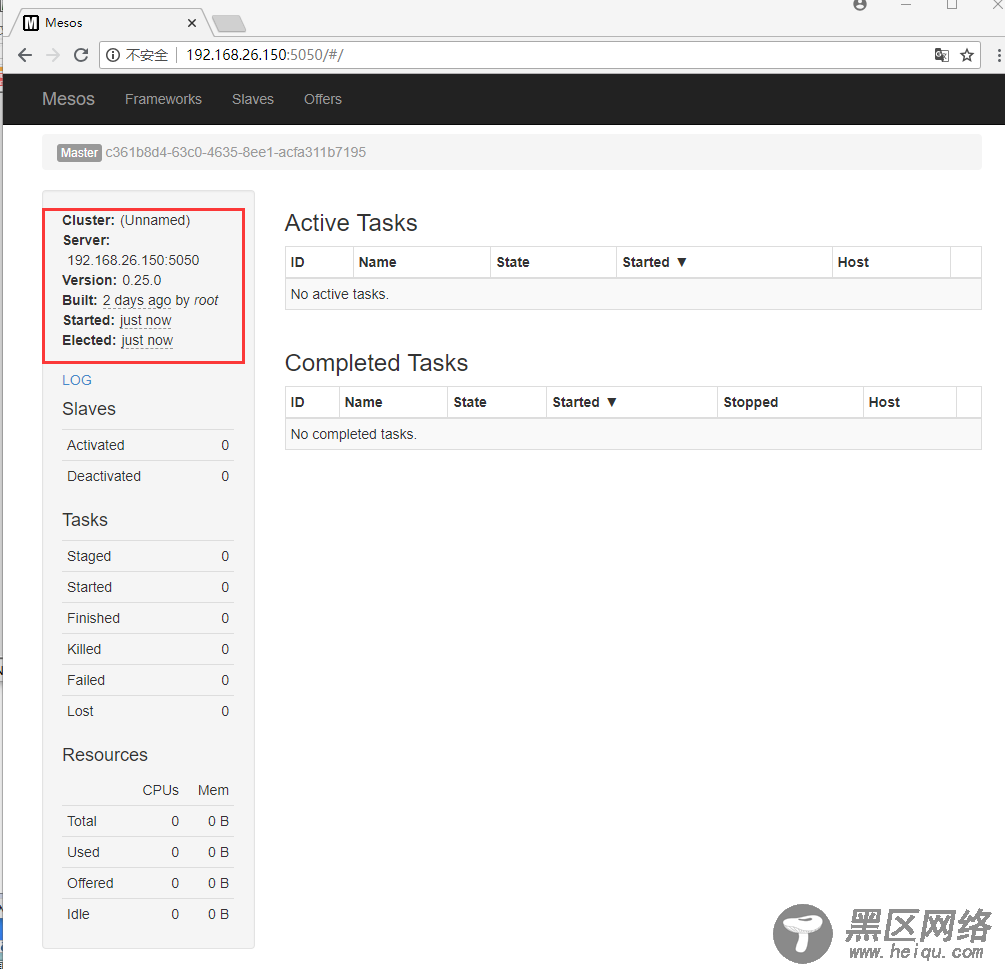Open the Frameworks page
The image size is (1005, 969).
pos(163,99)
